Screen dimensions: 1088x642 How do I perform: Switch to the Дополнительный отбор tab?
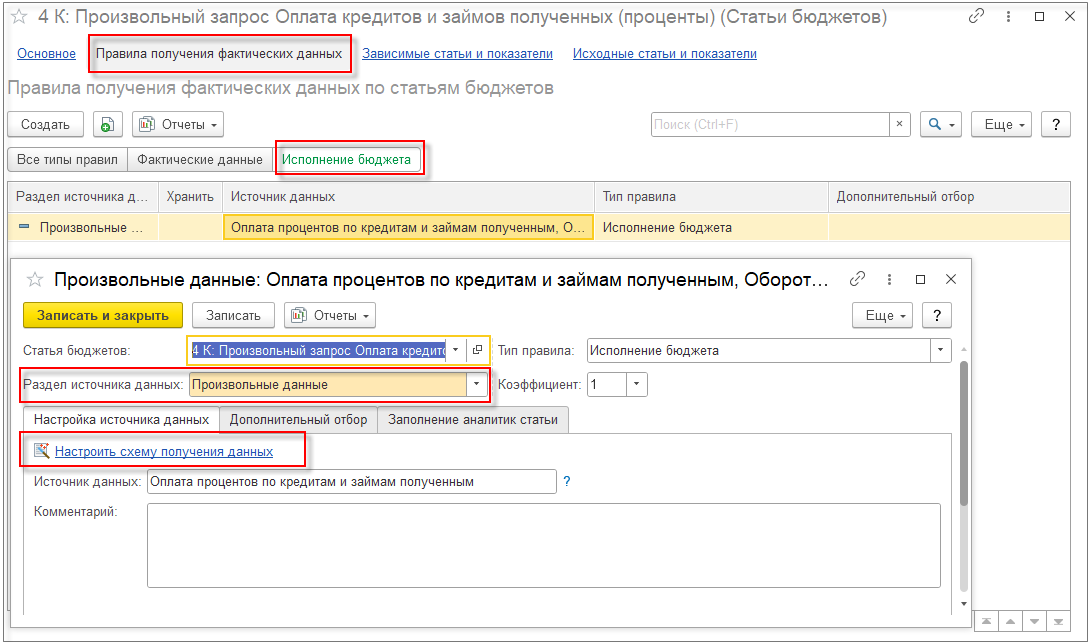tap(298, 420)
